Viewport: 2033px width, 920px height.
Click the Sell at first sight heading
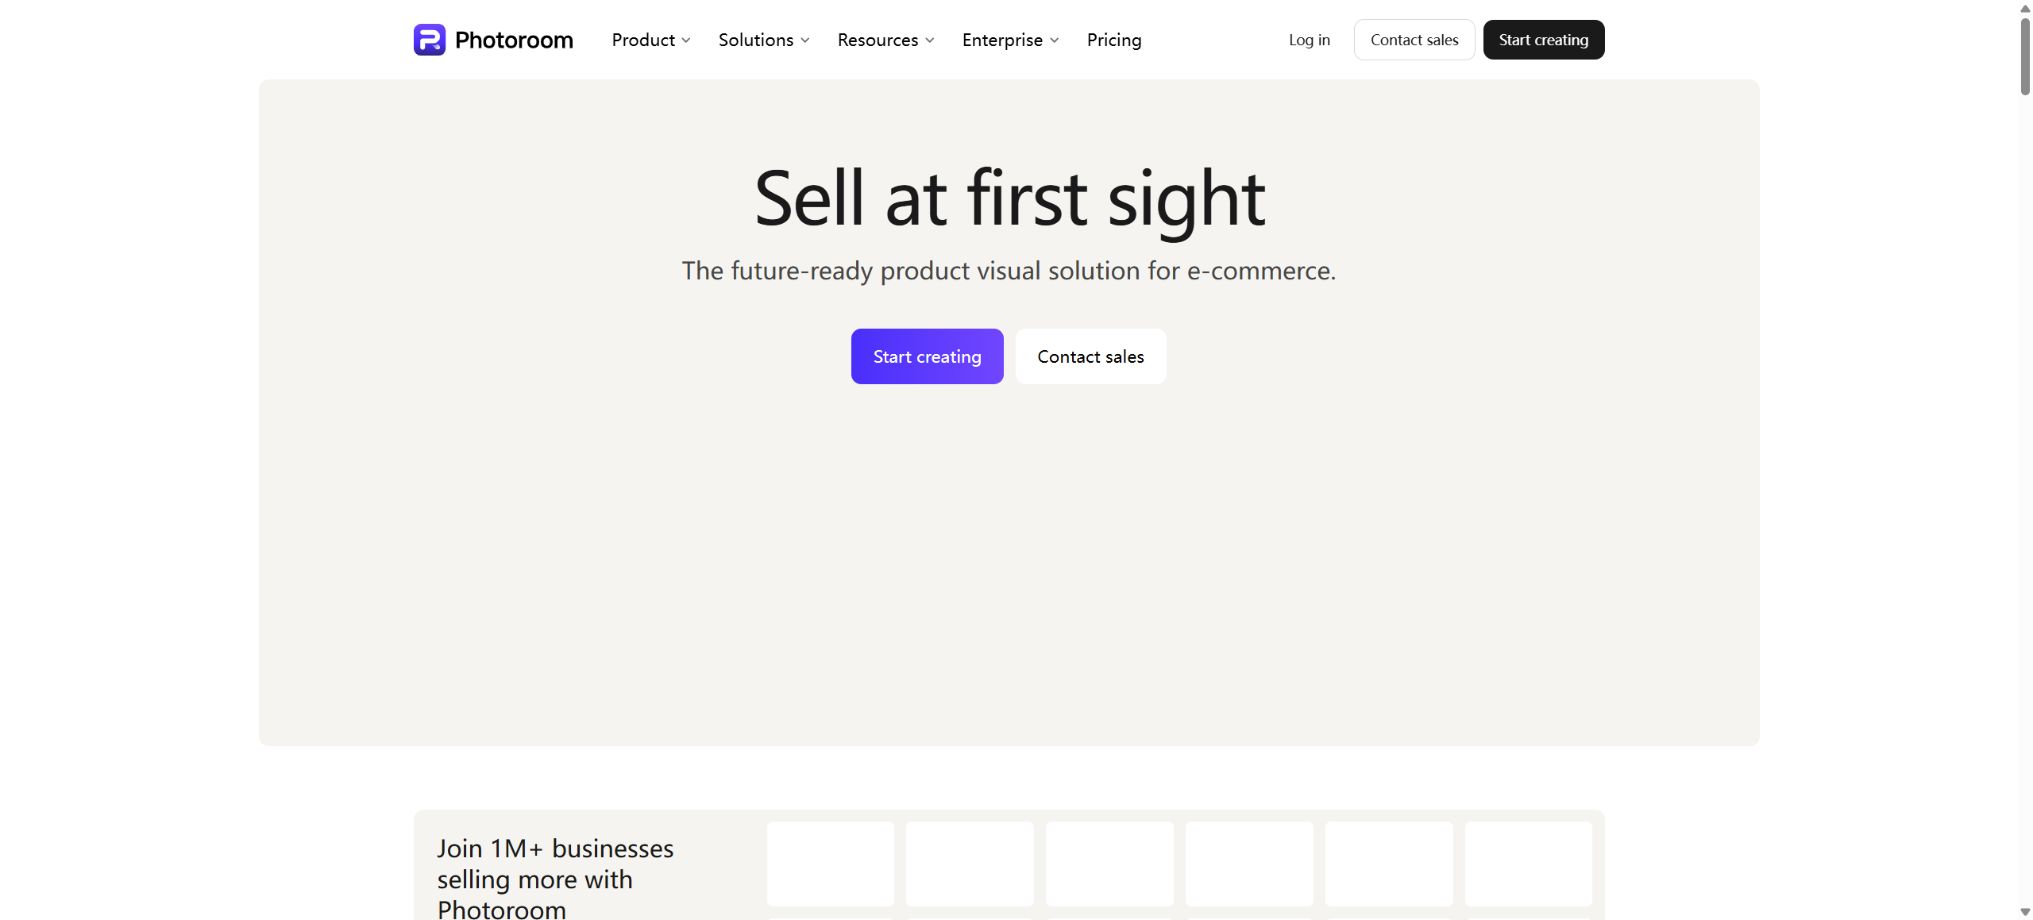click(x=1009, y=199)
